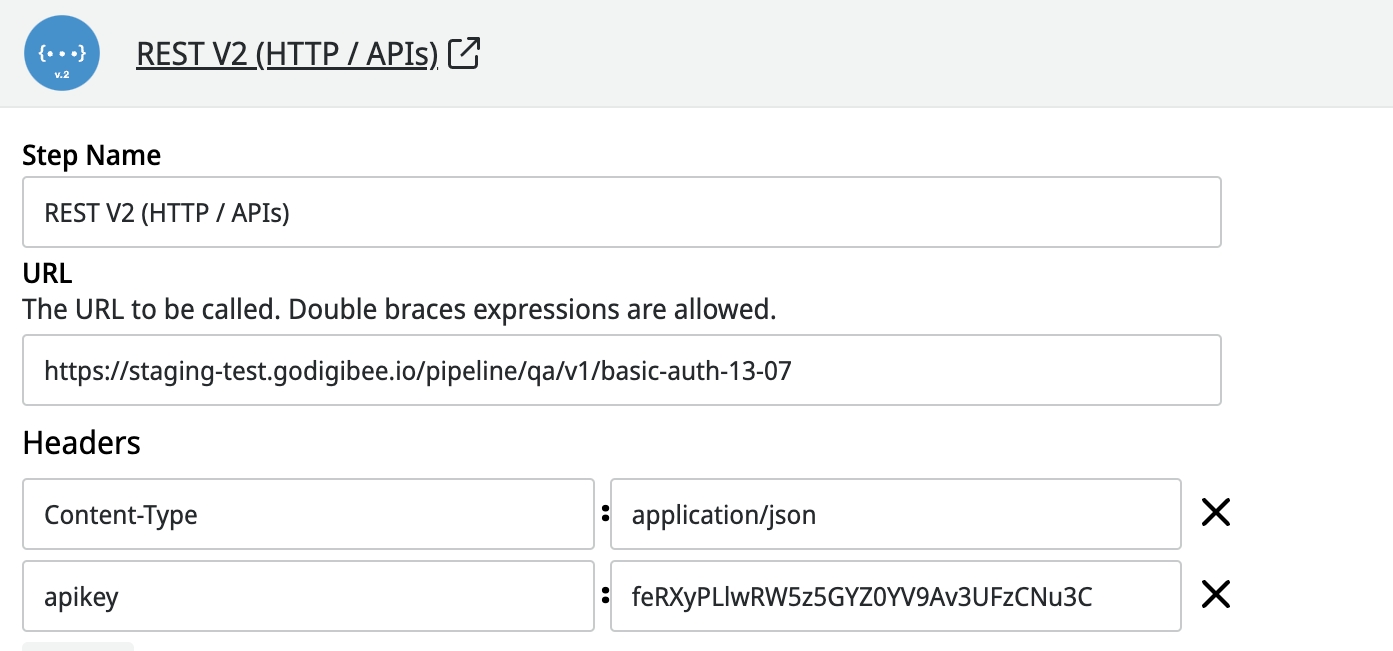
Task: Edit the Content-Type header key field
Action: 308,515
